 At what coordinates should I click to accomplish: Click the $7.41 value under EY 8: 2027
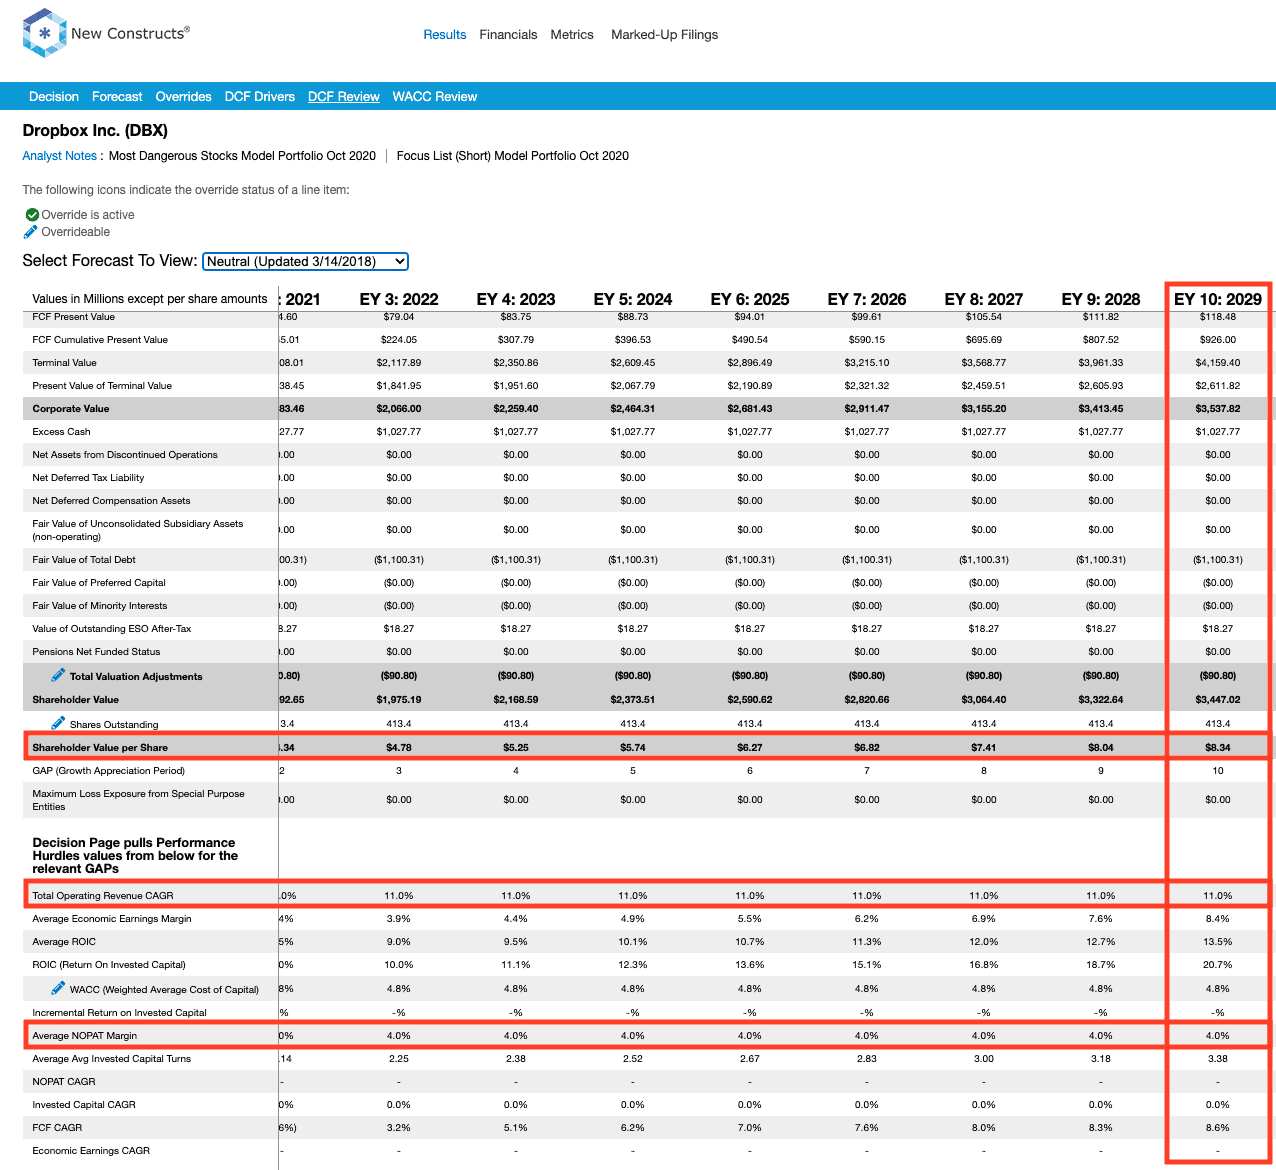click(984, 747)
